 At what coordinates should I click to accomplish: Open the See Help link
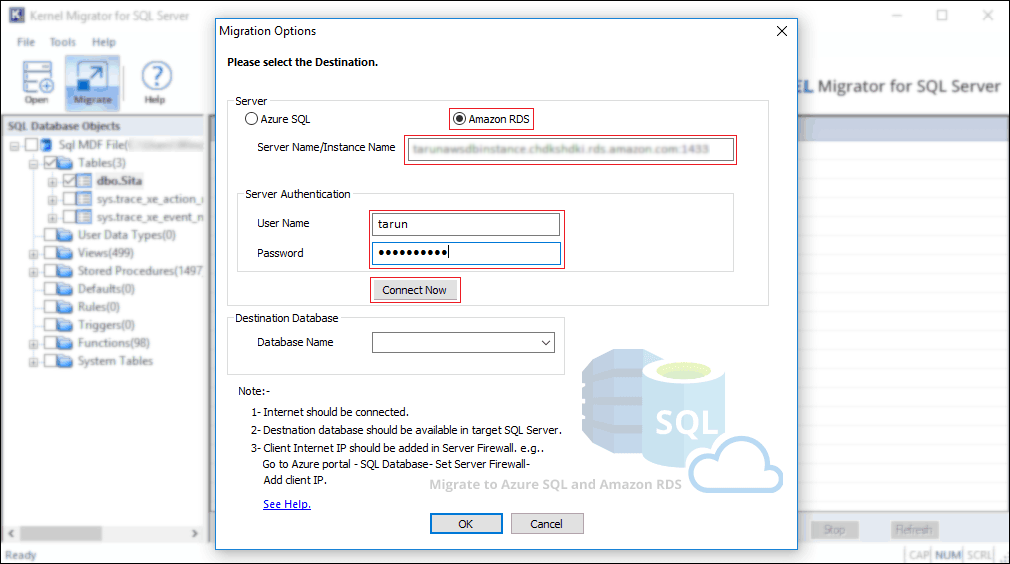point(287,504)
